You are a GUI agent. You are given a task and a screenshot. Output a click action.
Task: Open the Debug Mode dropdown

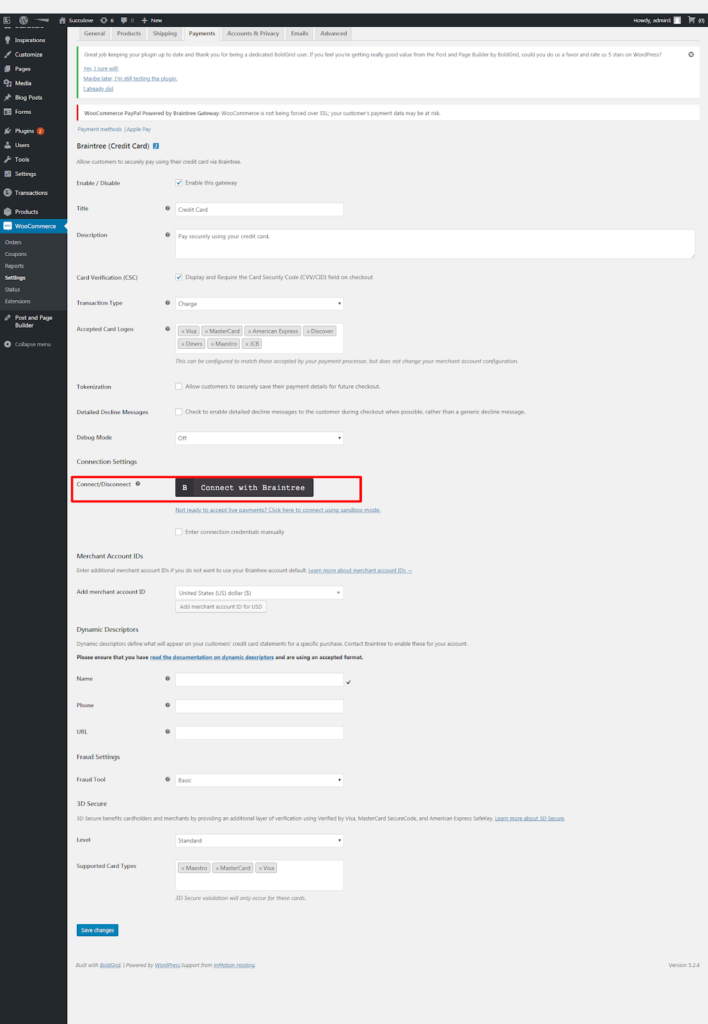[259, 438]
